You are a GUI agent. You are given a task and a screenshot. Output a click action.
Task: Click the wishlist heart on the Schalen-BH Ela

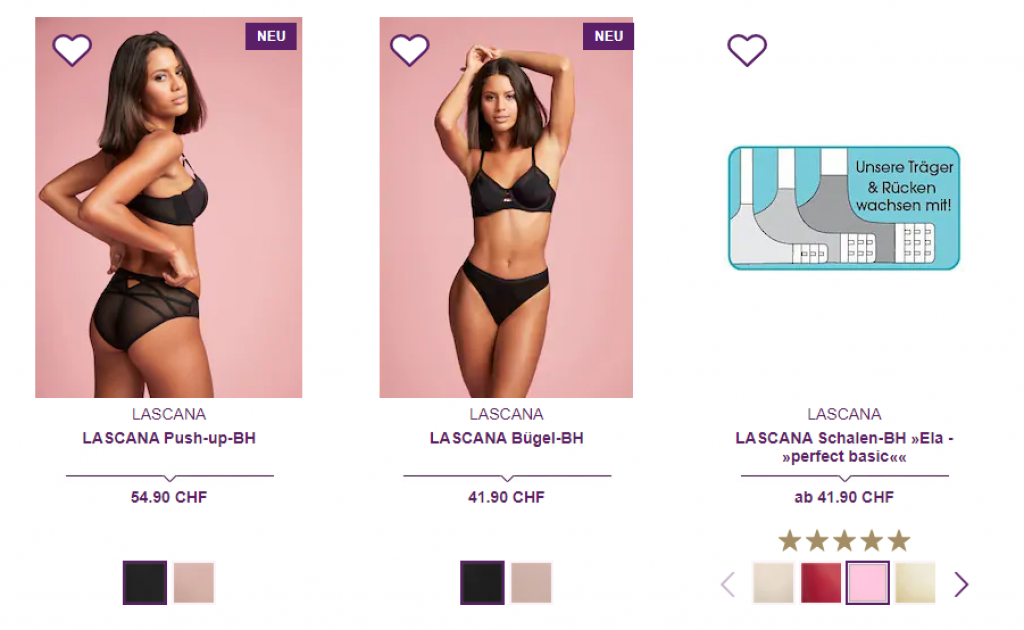(x=747, y=50)
